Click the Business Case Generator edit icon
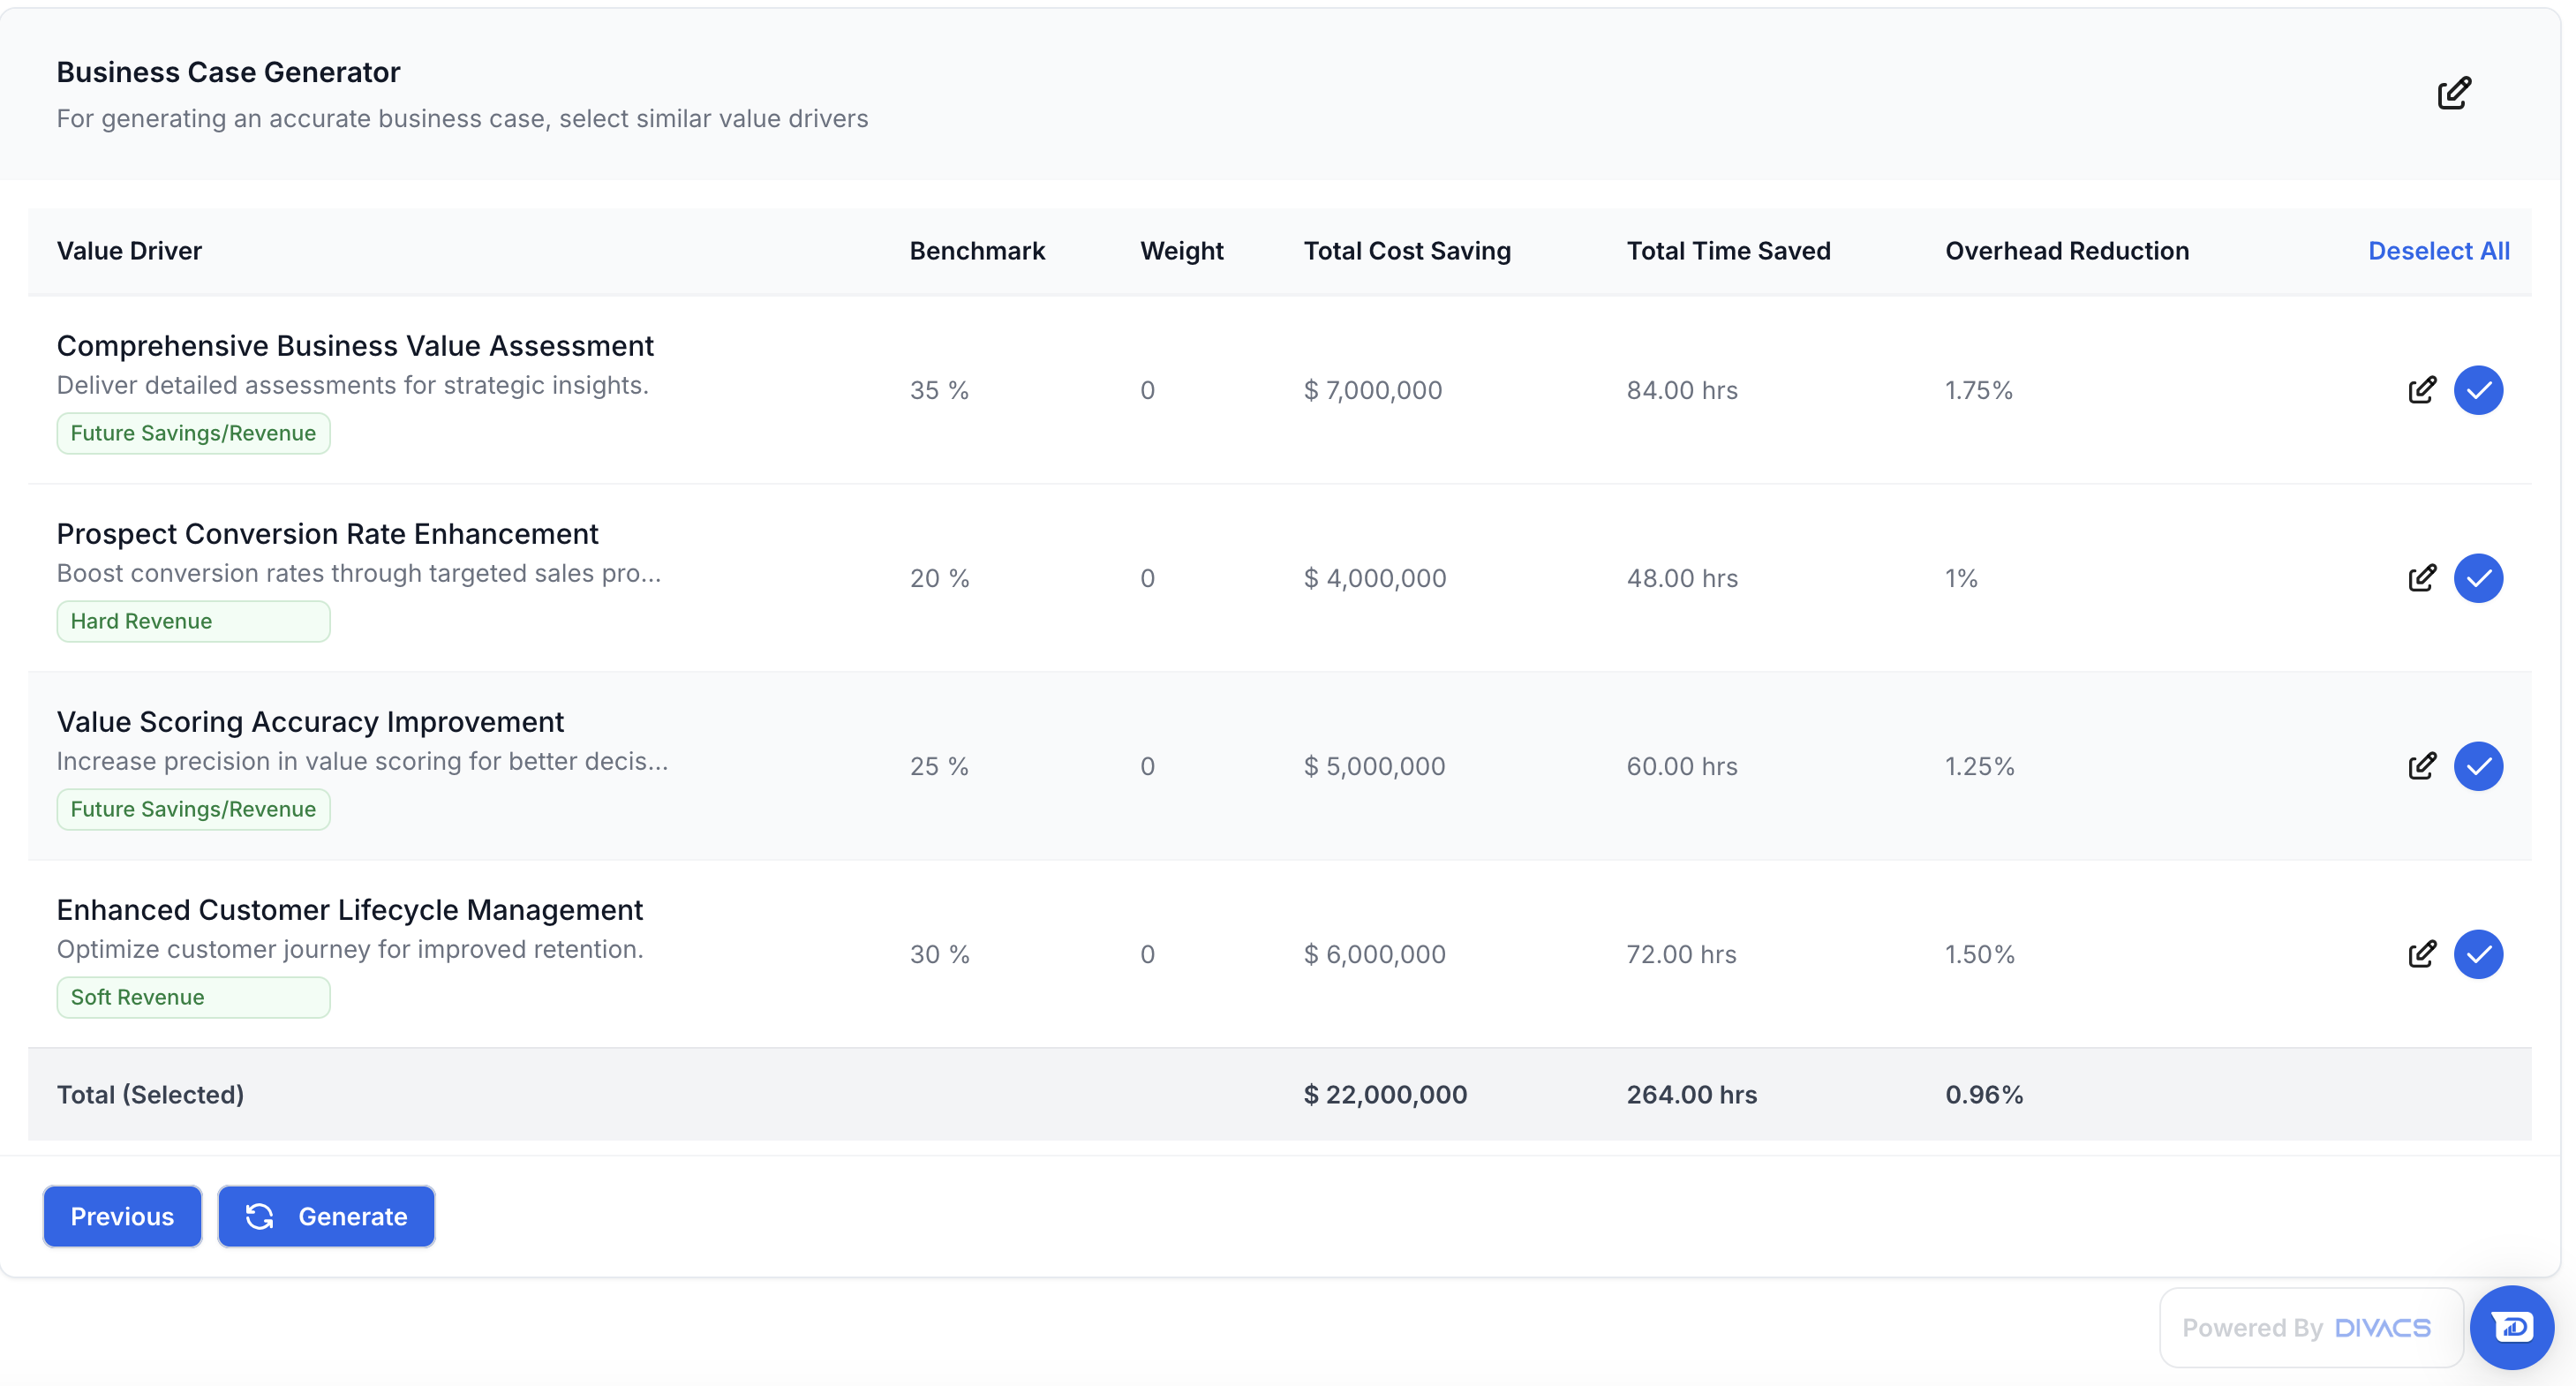 click(x=2453, y=93)
